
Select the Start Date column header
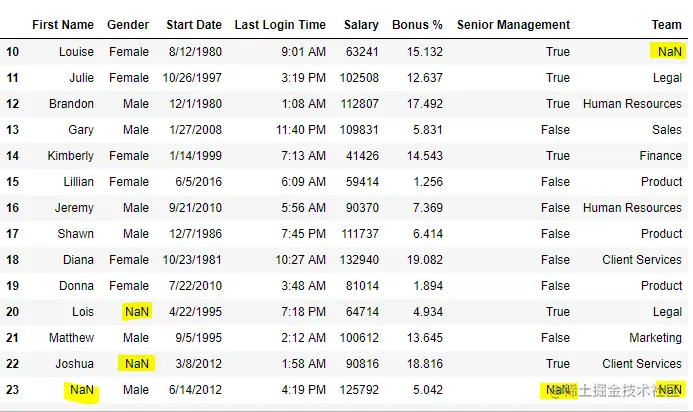pyautogui.click(x=193, y=24)
